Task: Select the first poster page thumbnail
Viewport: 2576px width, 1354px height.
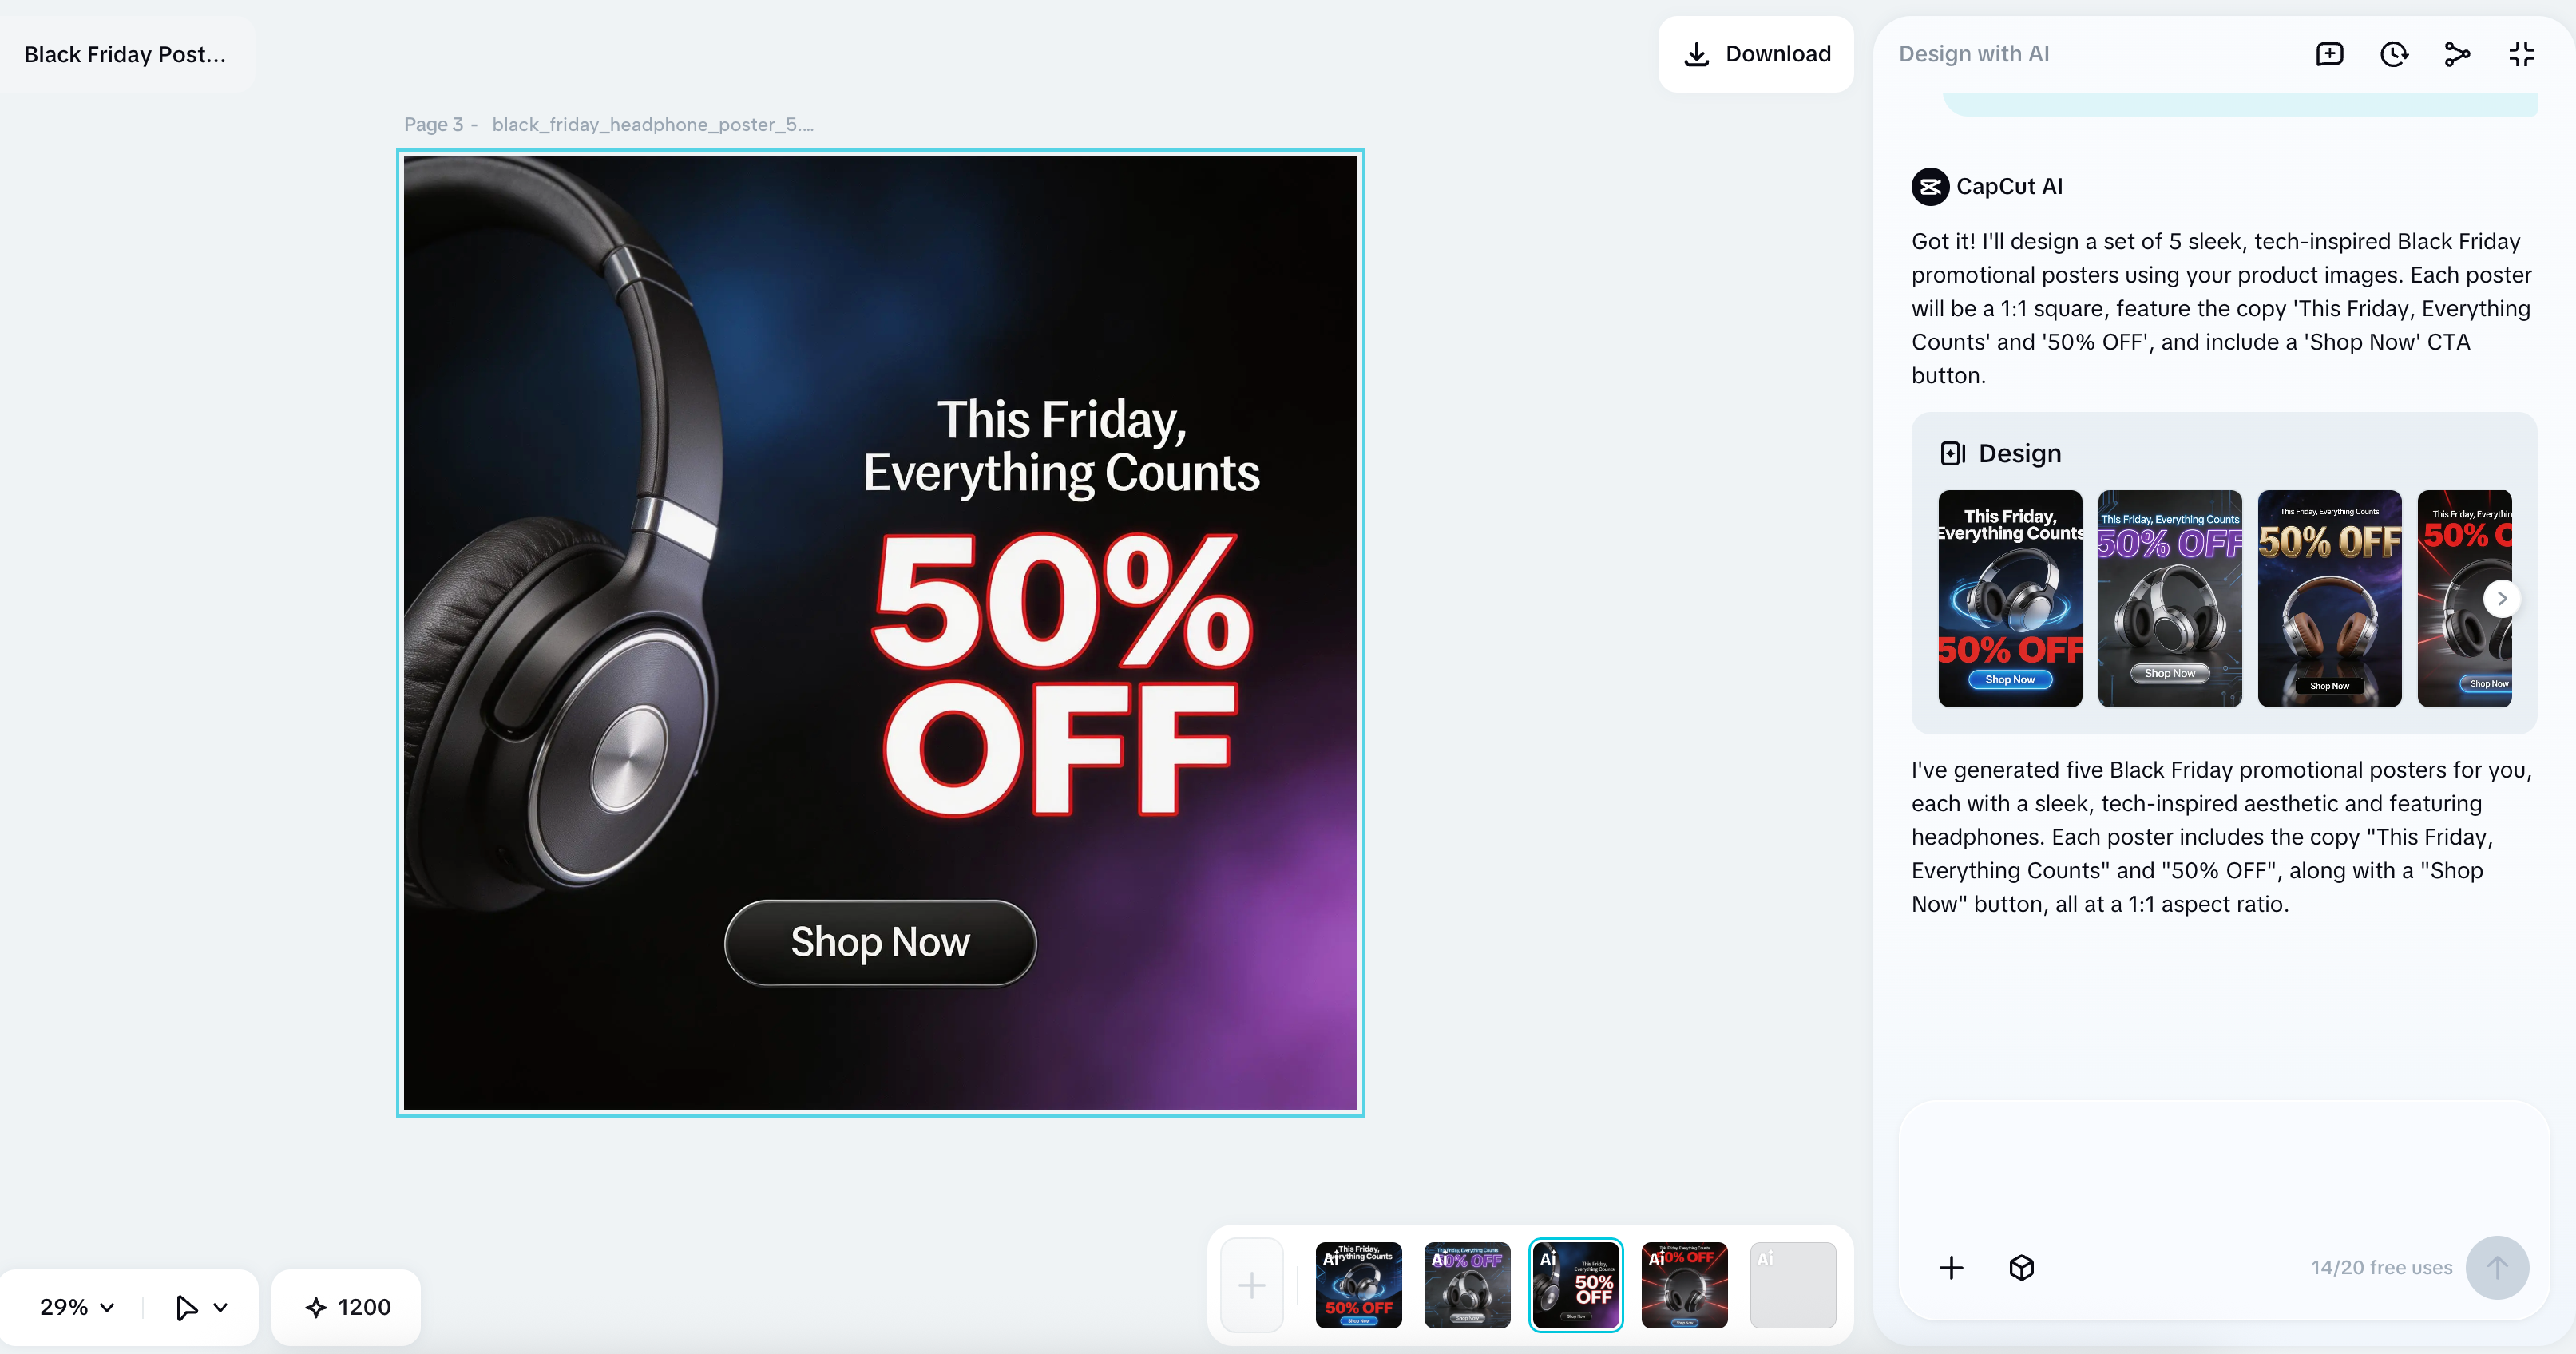Action: click(x=1358, y=1285)
